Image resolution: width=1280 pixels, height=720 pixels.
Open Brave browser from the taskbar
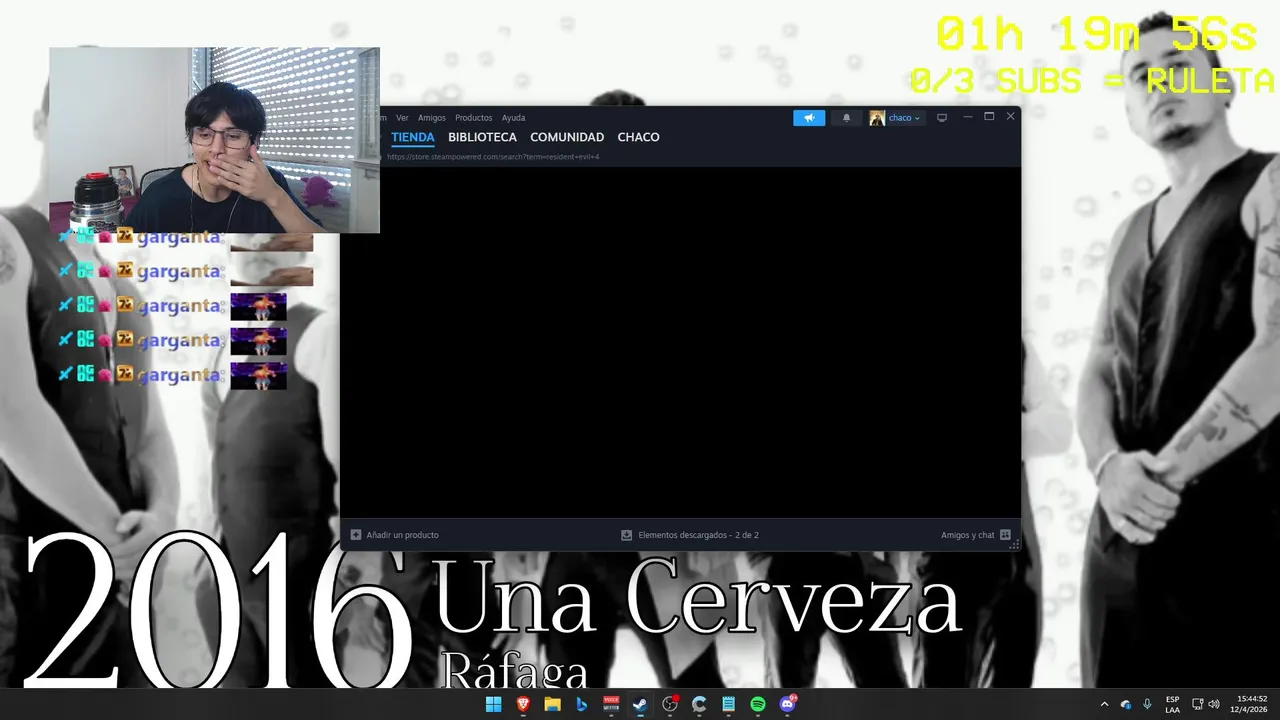coord(523,704)
